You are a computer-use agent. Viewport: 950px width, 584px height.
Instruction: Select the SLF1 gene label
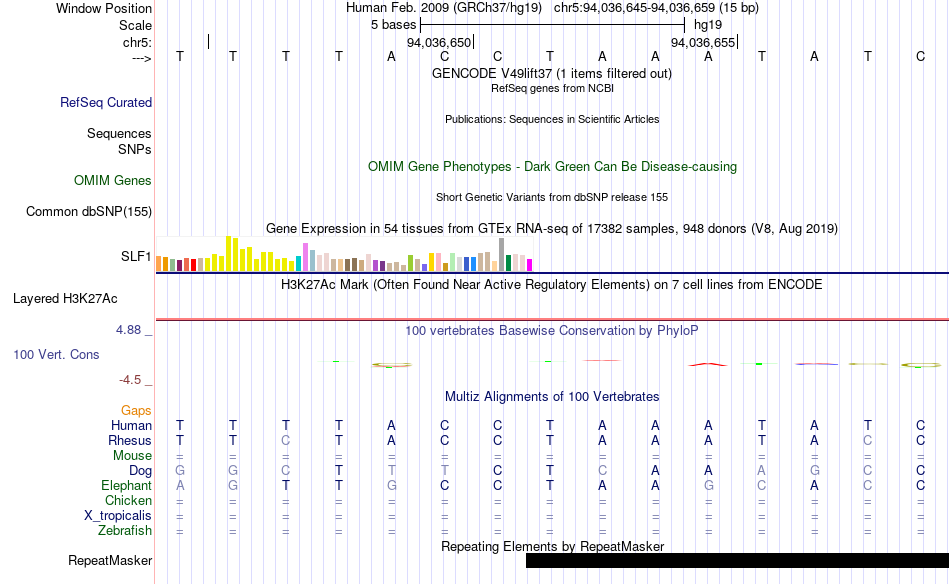tap(136, 256)
